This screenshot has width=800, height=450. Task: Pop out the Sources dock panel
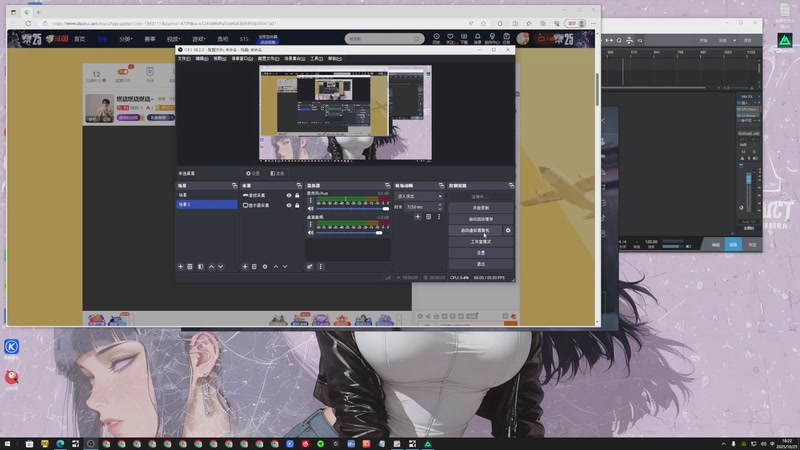point(299,186)
